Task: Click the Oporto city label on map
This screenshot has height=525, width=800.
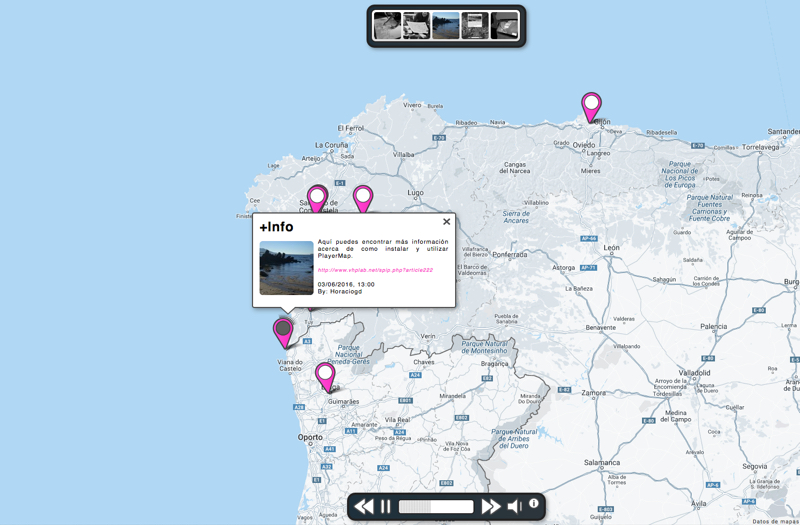Action: tap(310, 437)
